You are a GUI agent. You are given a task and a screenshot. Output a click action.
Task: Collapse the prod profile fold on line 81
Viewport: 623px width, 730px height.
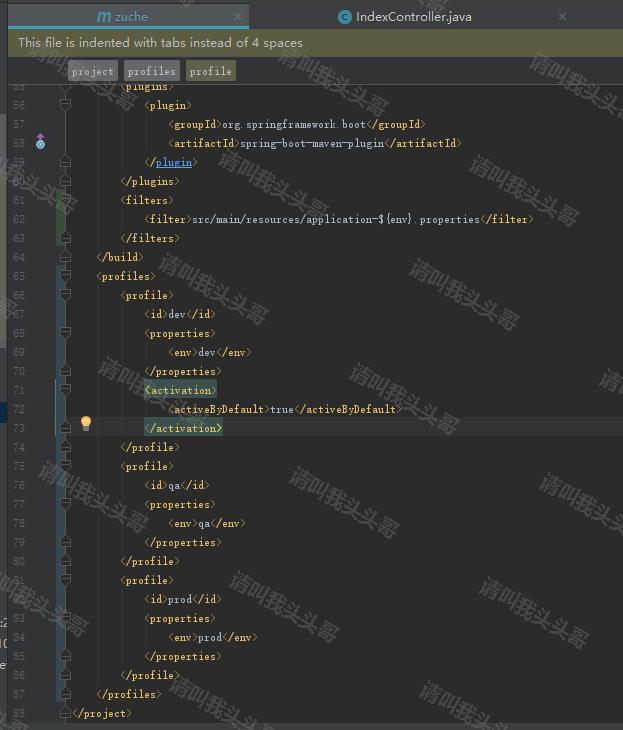pyautogui.click(x=65, y=579)
